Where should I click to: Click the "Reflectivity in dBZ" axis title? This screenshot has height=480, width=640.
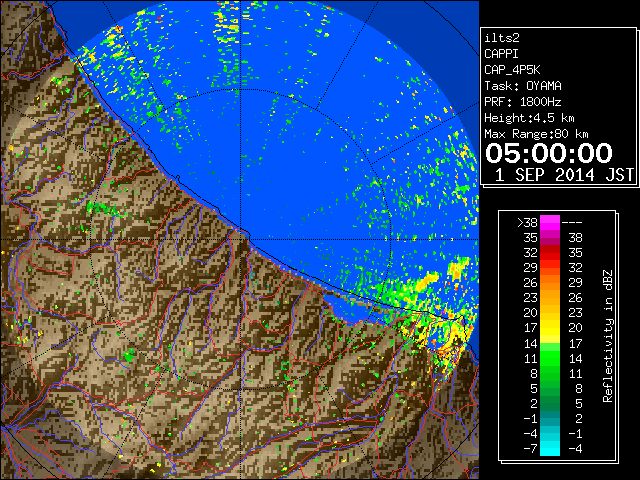pos(608,336)
